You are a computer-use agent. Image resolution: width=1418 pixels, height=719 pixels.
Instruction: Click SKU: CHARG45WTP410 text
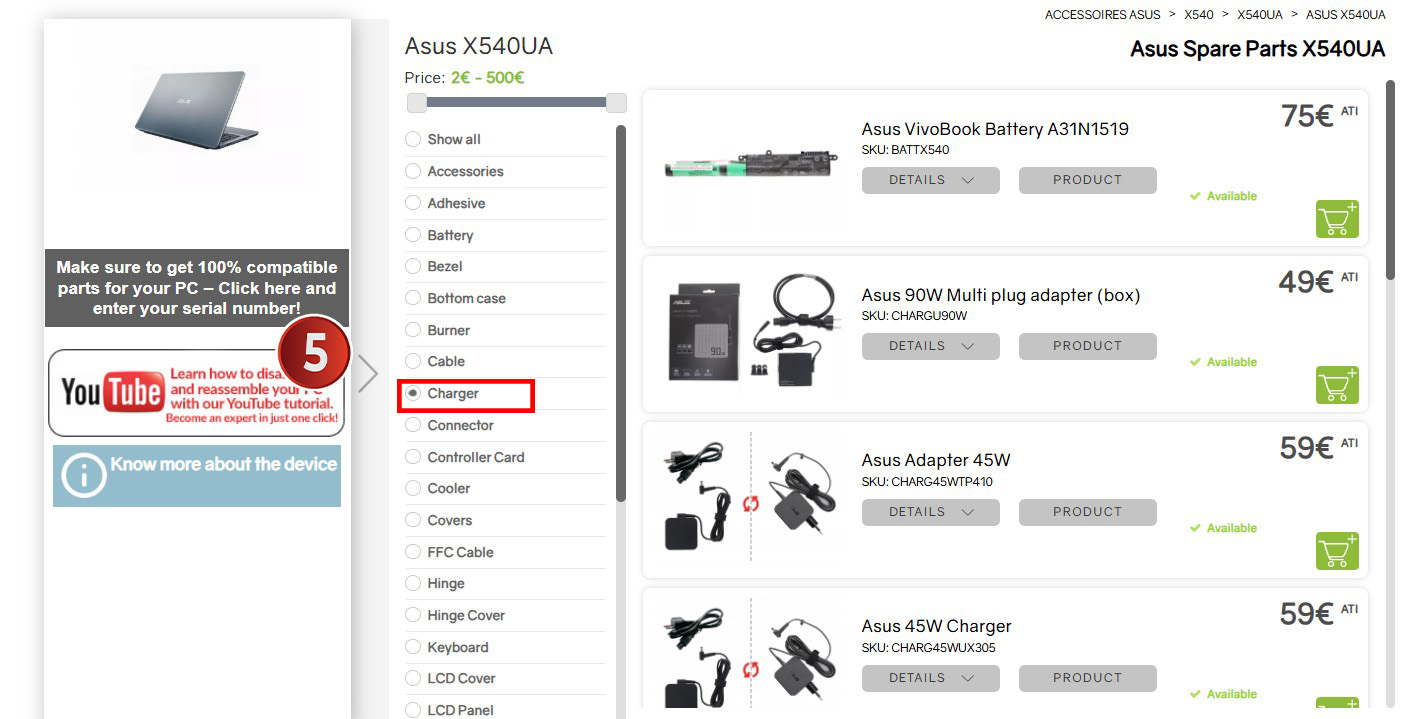tap(927, 482)
